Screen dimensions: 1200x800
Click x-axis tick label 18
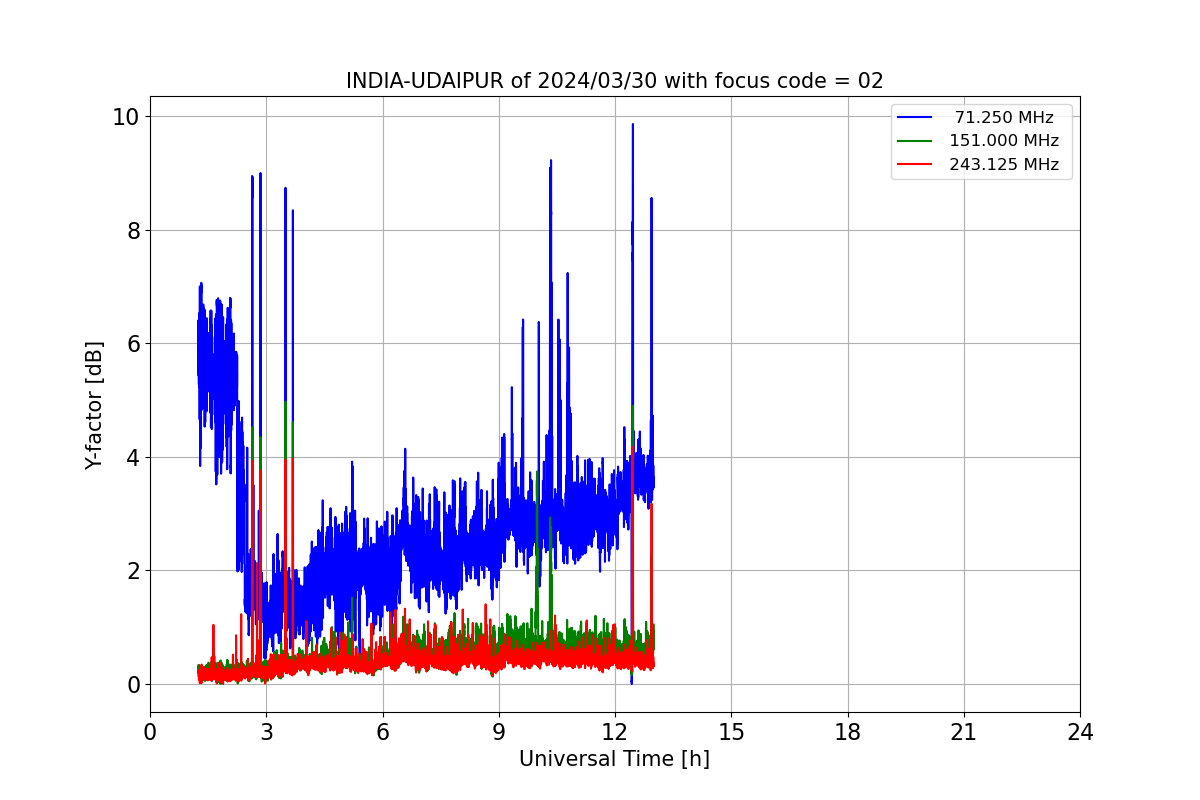847,733
